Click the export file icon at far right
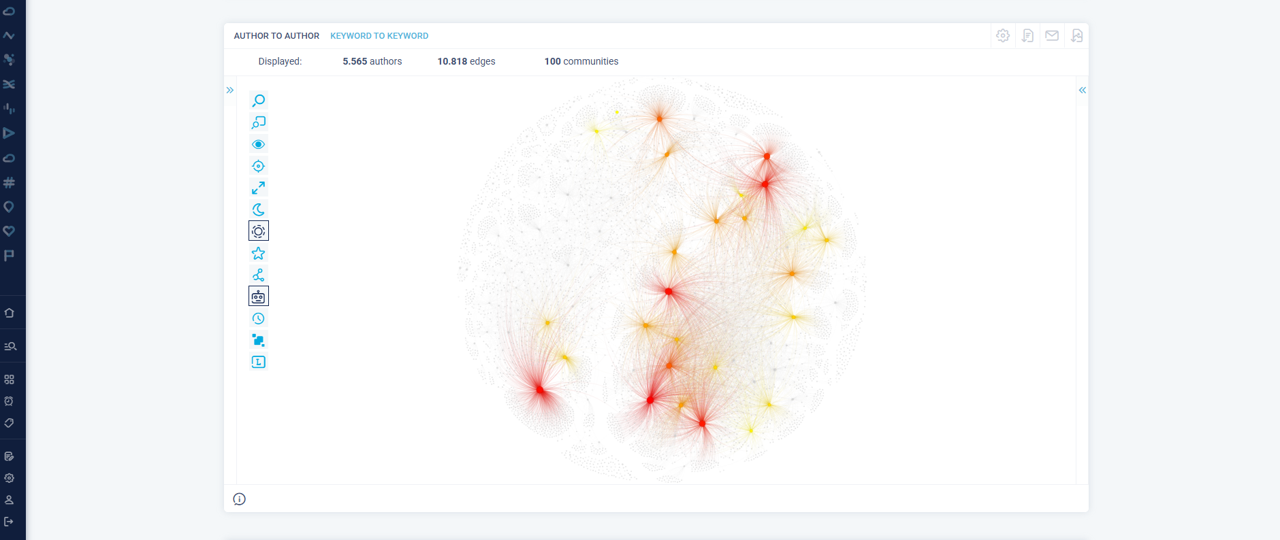Viewport: 1280px width, 540px height. pos(1077,36)
